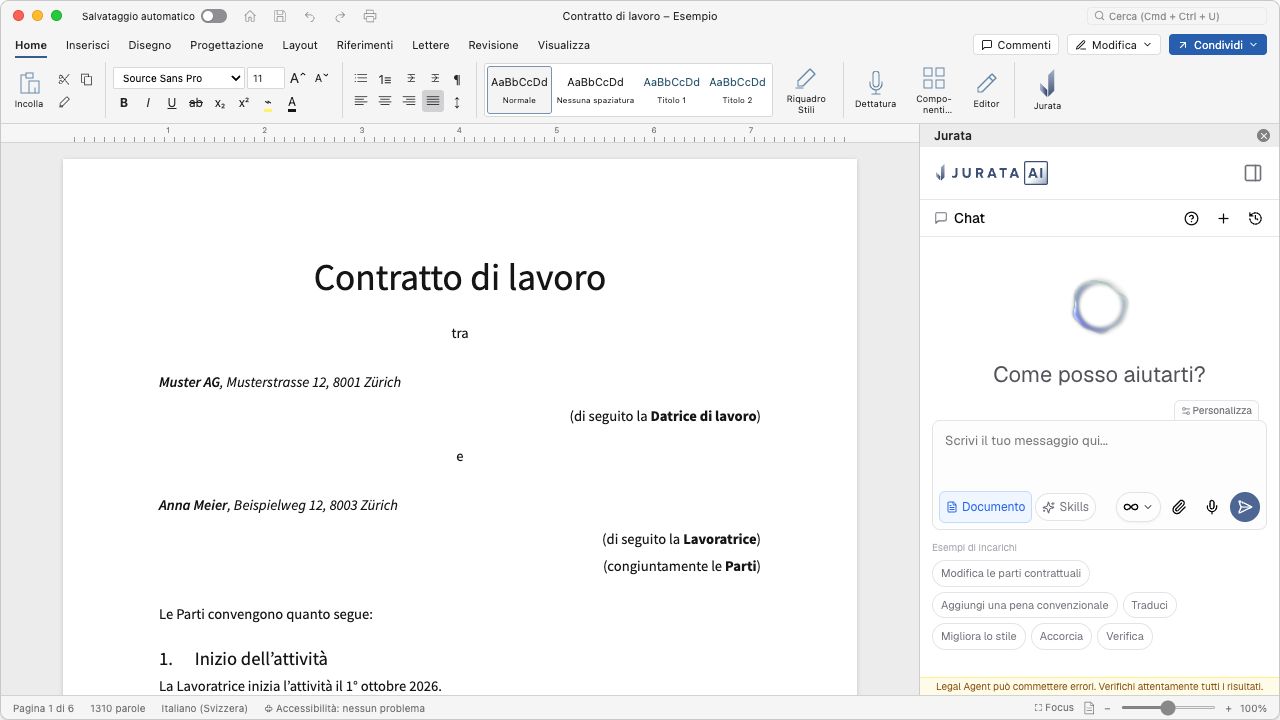Apply the yellow text highlight color
1280x720 pixels.
[x=268, y=103]
